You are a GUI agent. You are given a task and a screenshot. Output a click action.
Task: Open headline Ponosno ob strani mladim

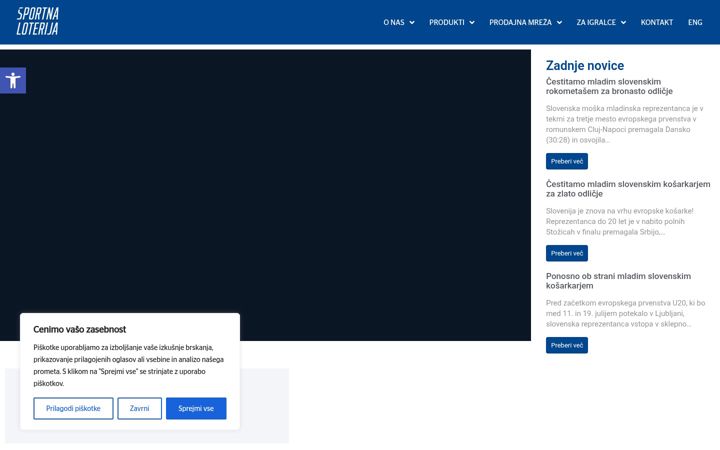tap(618, 281)
